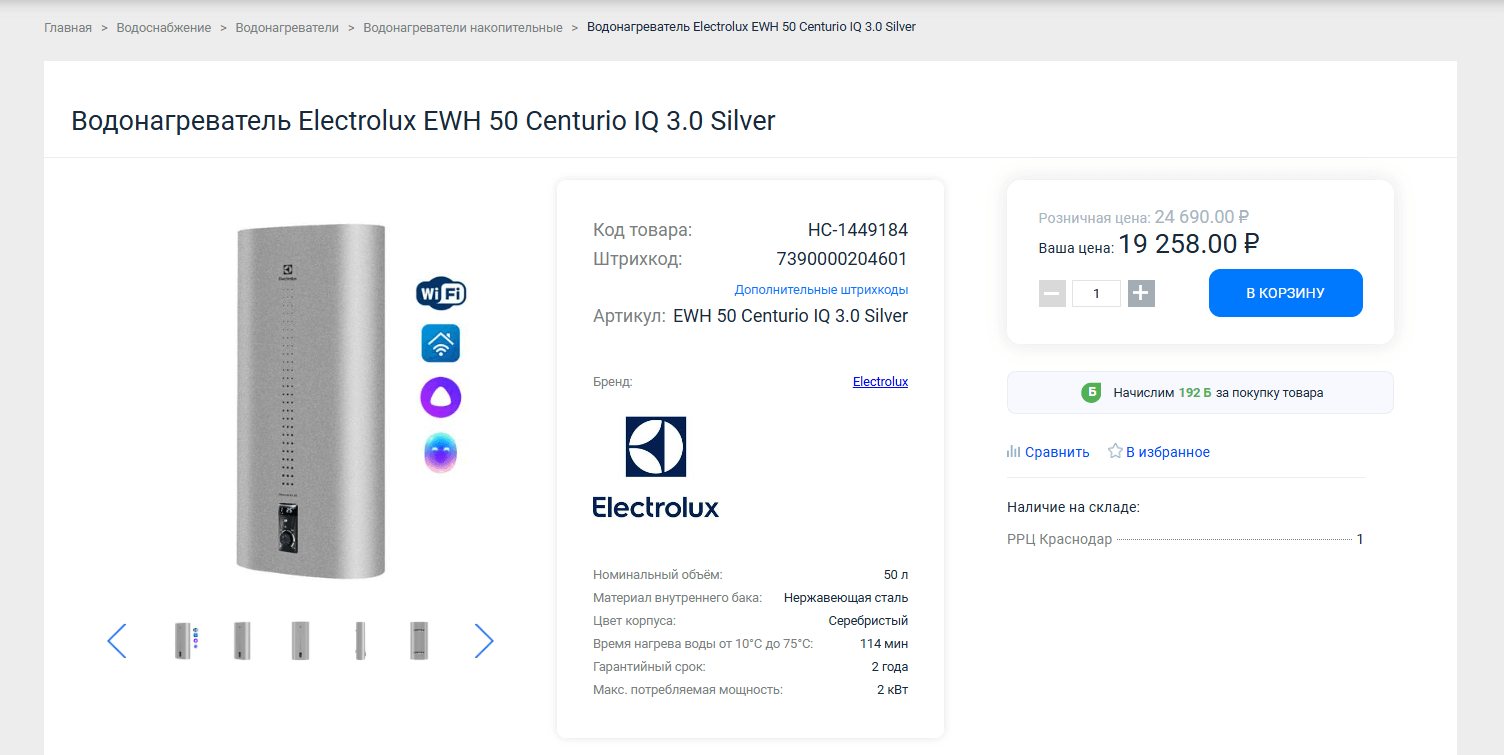This screenshot has height=755, width=1504.
Task: Click the purple Alice voice assistant icon
Action: (x=441, y=398)
